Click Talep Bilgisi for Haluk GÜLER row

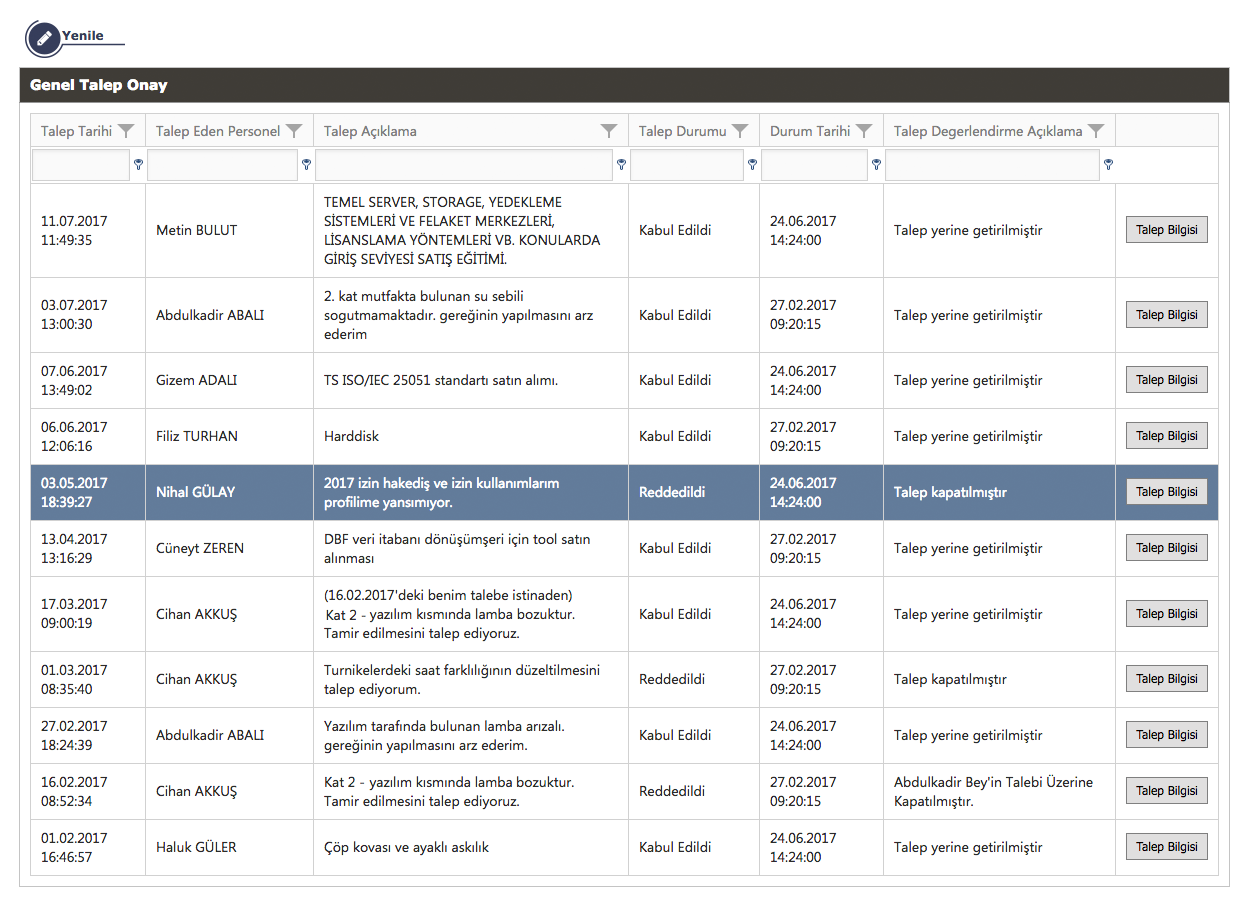1166,847
